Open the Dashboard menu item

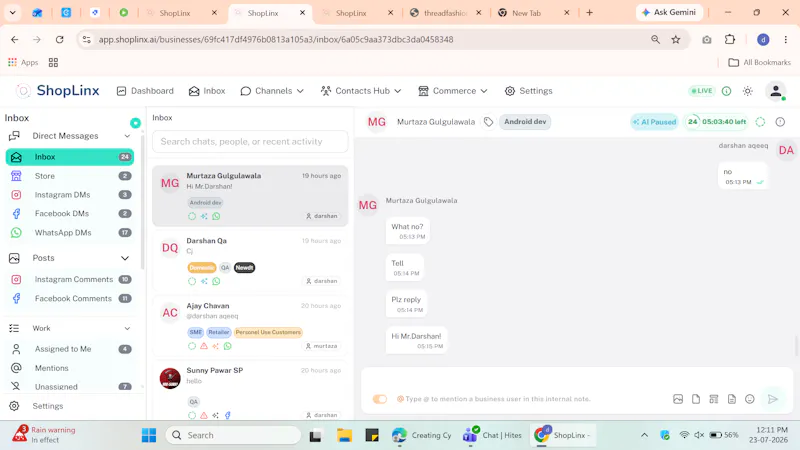pyautogui.click(x=145, y=91)
